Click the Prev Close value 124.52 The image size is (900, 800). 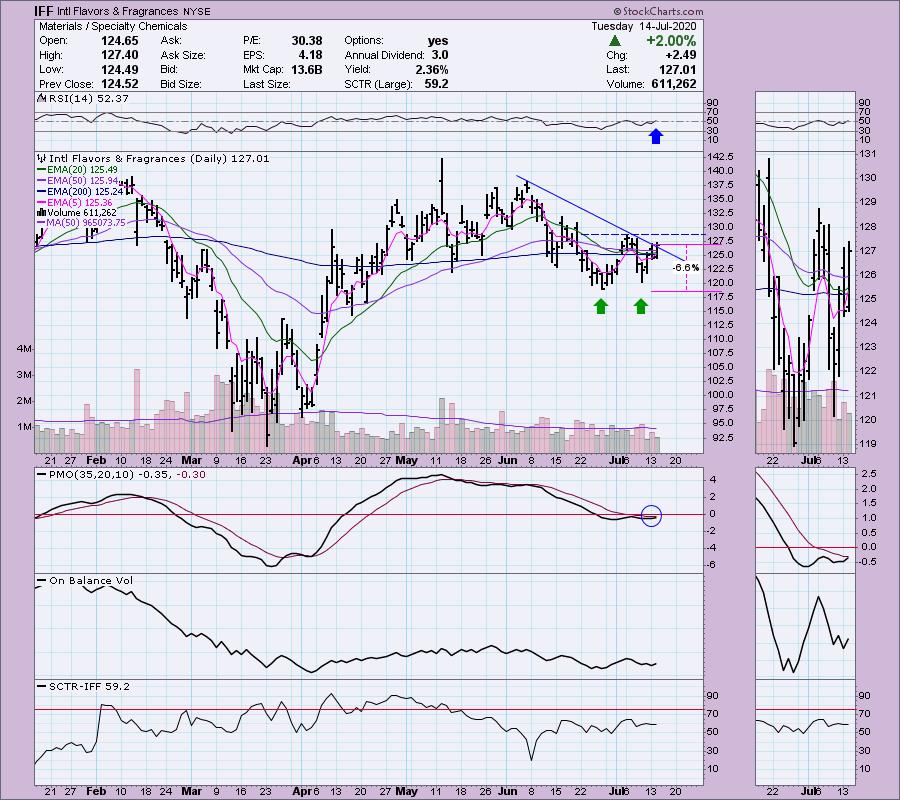pos(119,84)
